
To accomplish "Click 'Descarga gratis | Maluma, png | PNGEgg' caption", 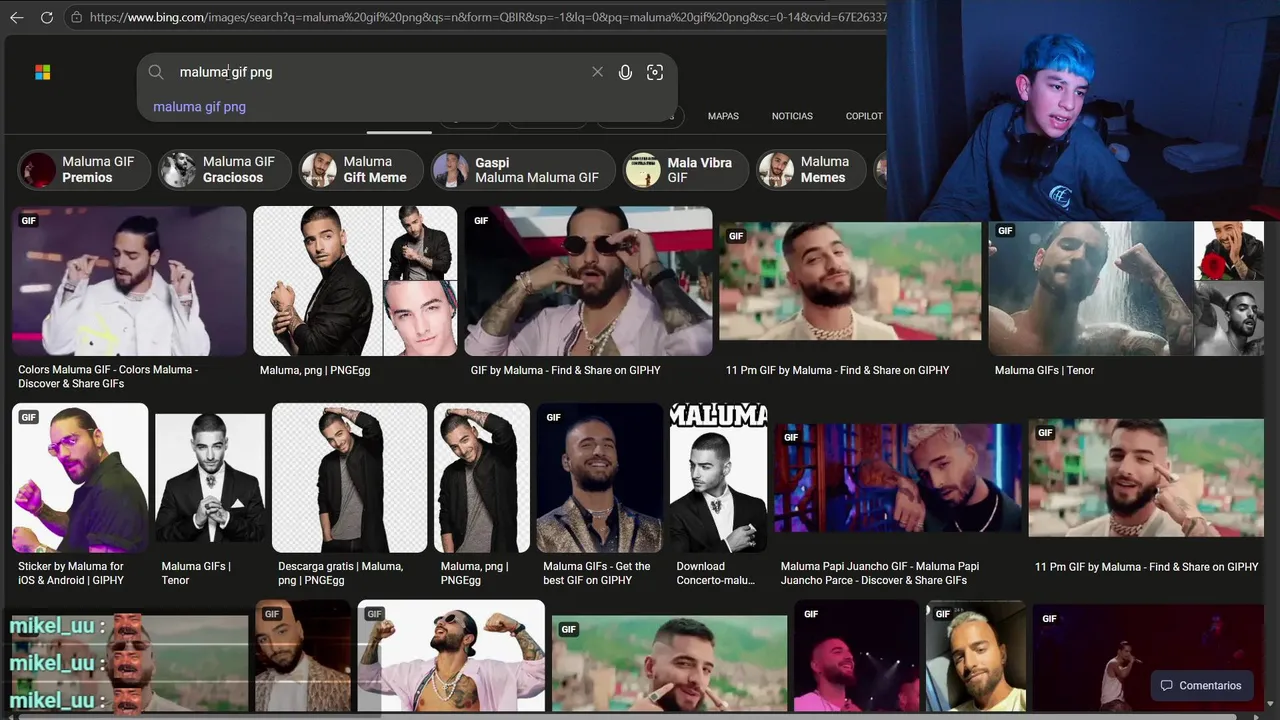I will click(x=341, y=573).
